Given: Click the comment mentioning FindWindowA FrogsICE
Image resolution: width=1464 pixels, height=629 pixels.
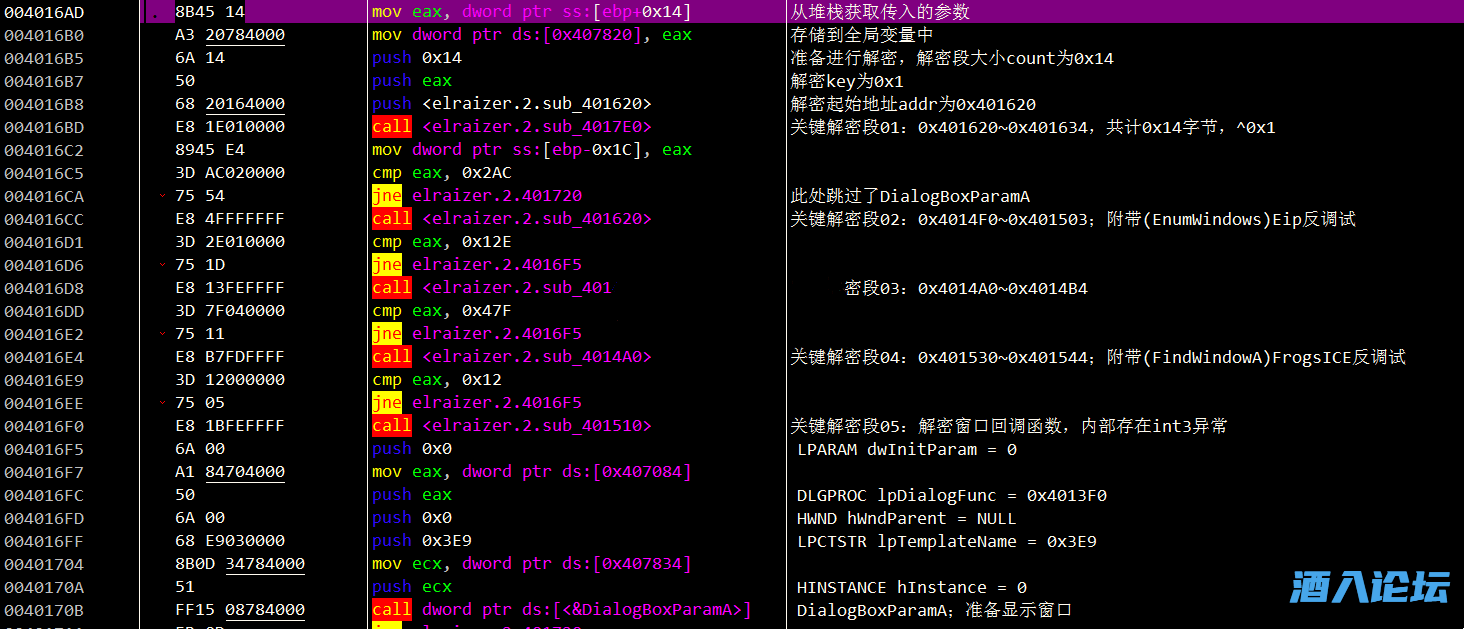Looking at the screenshot, I should (x=1097, y=357).
